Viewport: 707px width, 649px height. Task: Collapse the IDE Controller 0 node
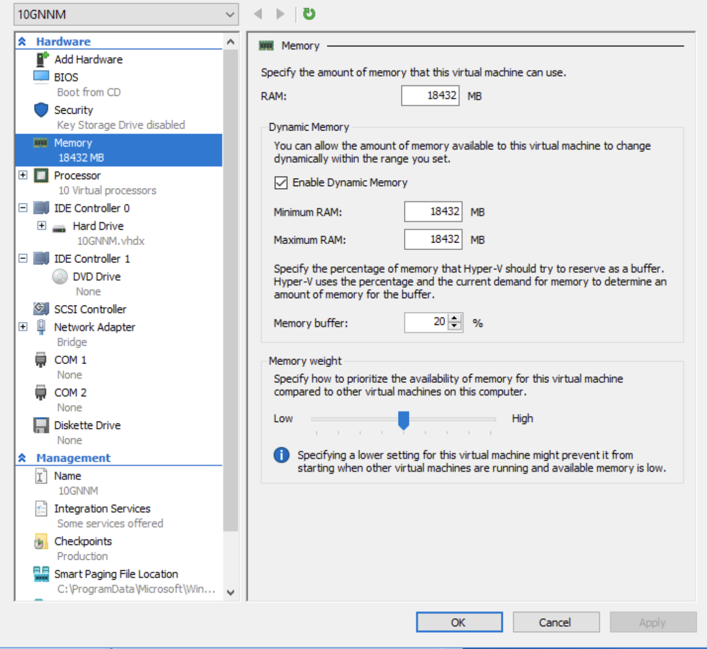tap(23, 208)
